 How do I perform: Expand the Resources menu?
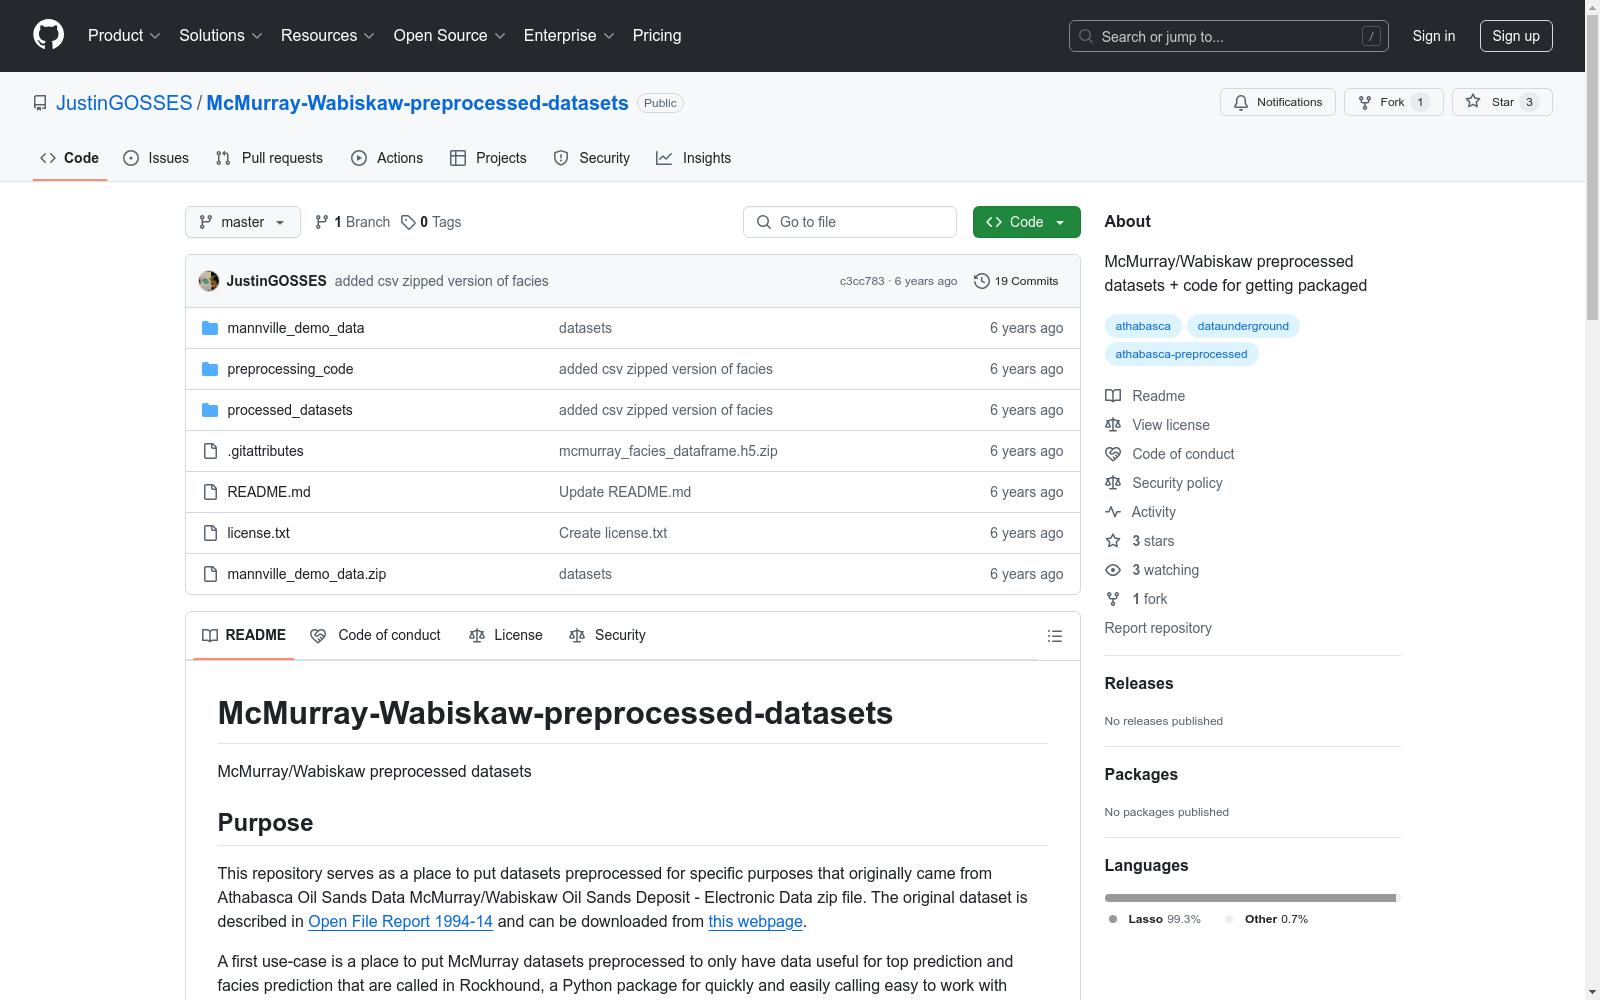pos(328,36)
